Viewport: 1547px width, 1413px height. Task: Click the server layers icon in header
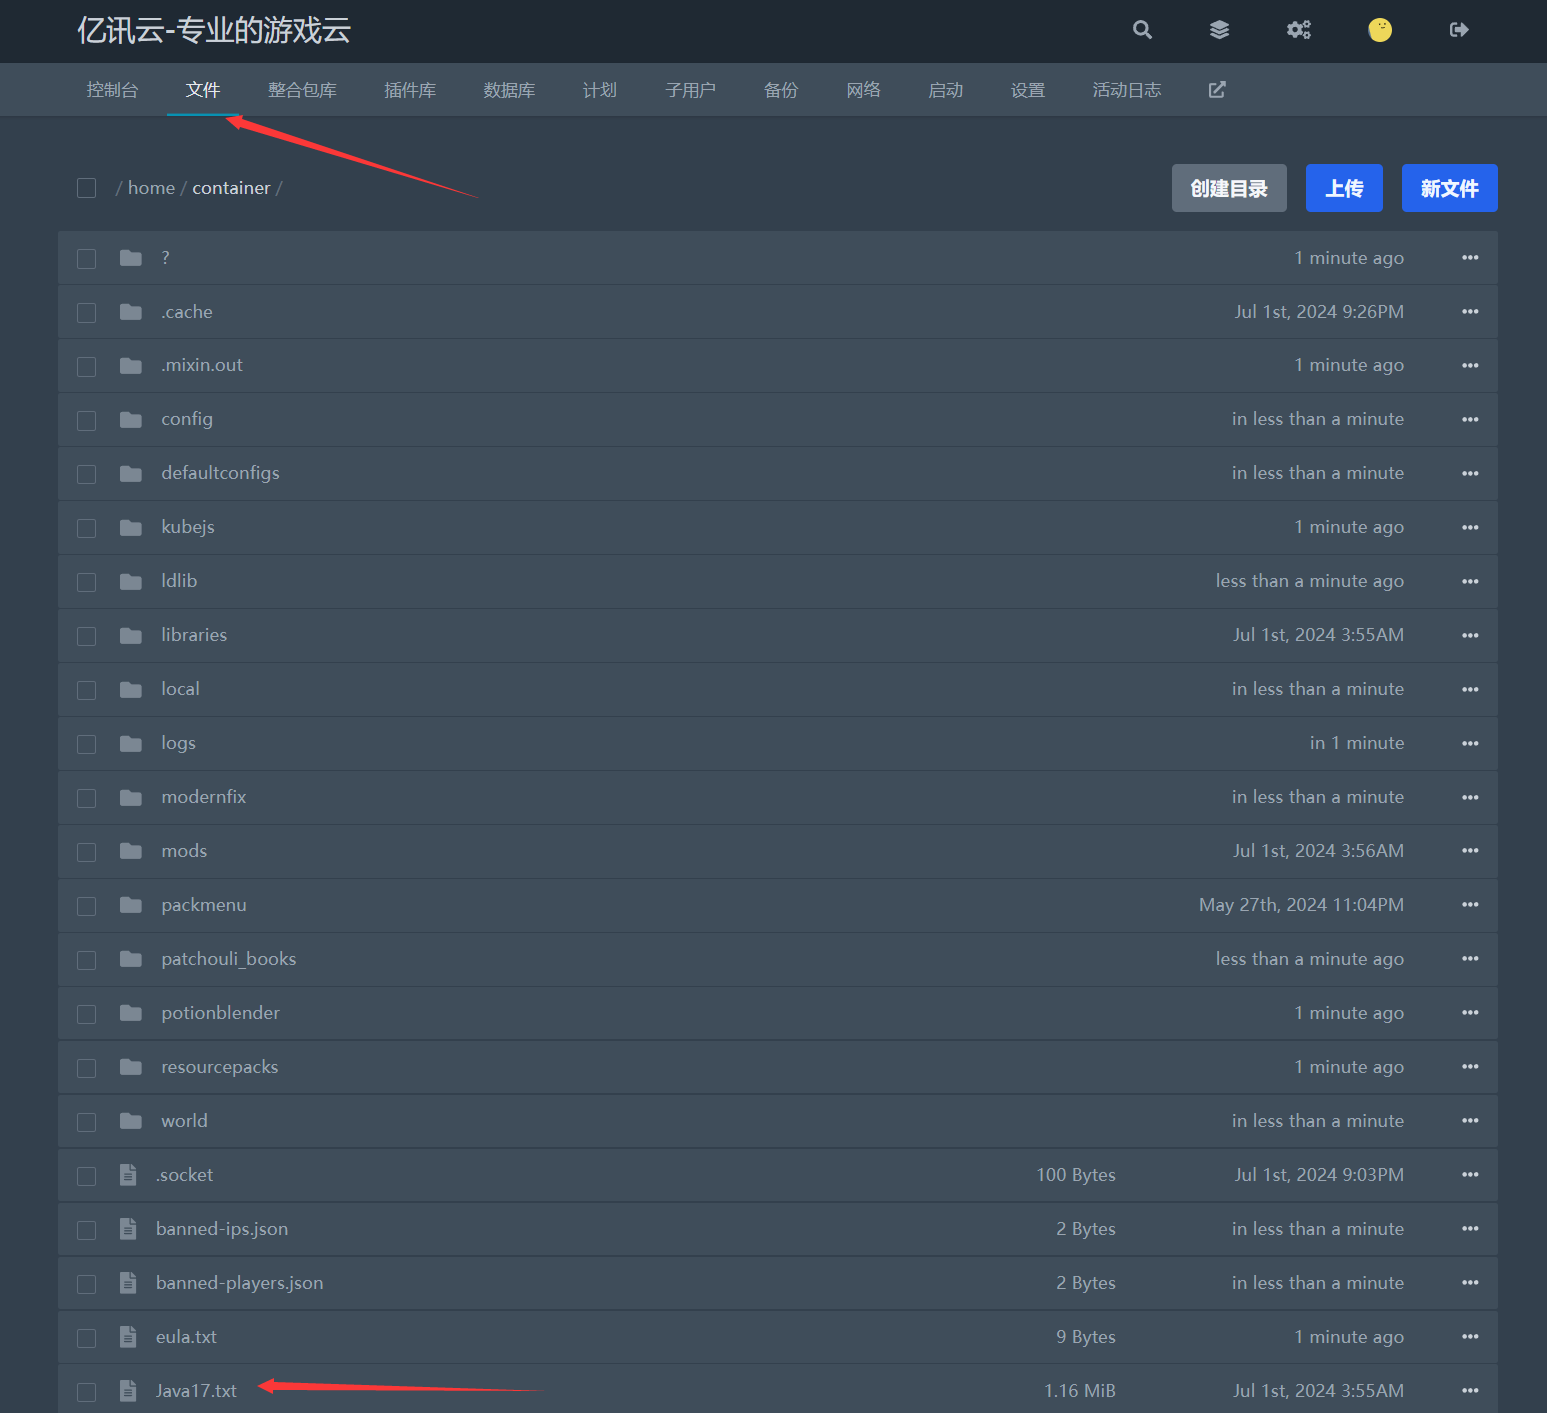click(1219, 30)
